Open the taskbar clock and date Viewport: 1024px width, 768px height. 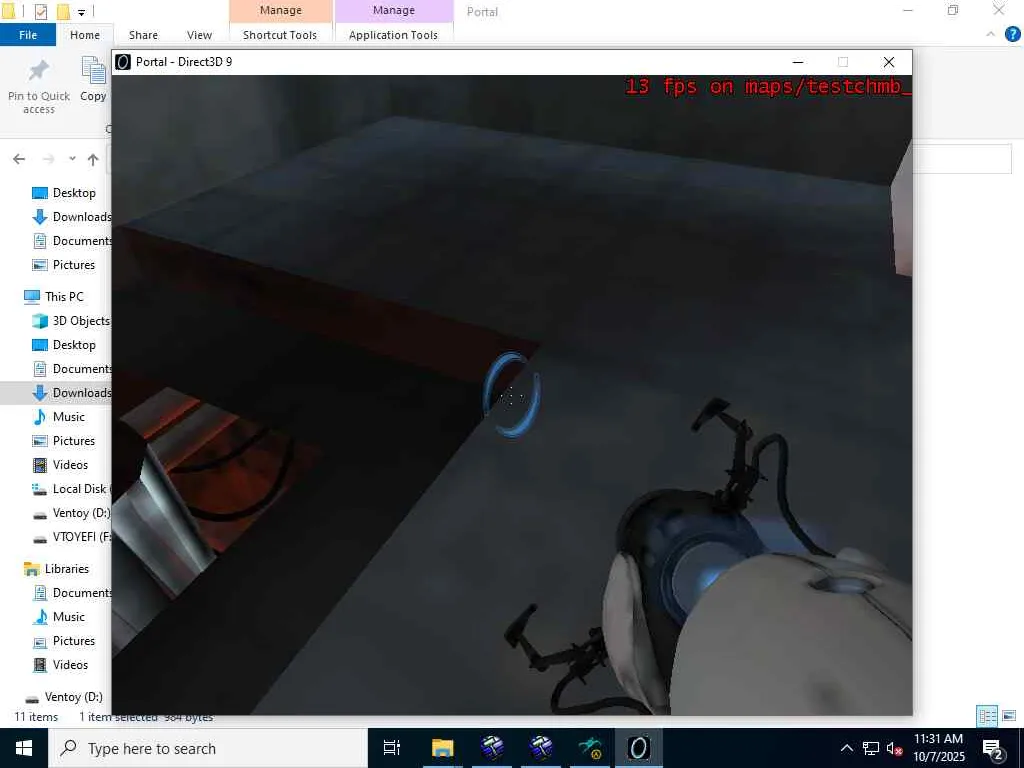(x=938, y=748)
